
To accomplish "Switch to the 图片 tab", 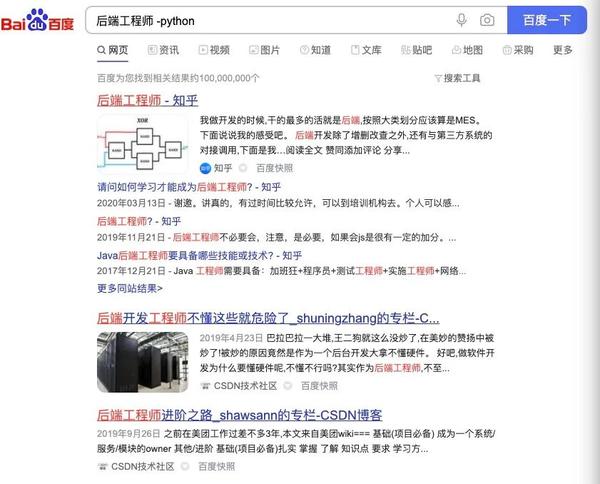I will pyautogui.click(x=264, y=50).
